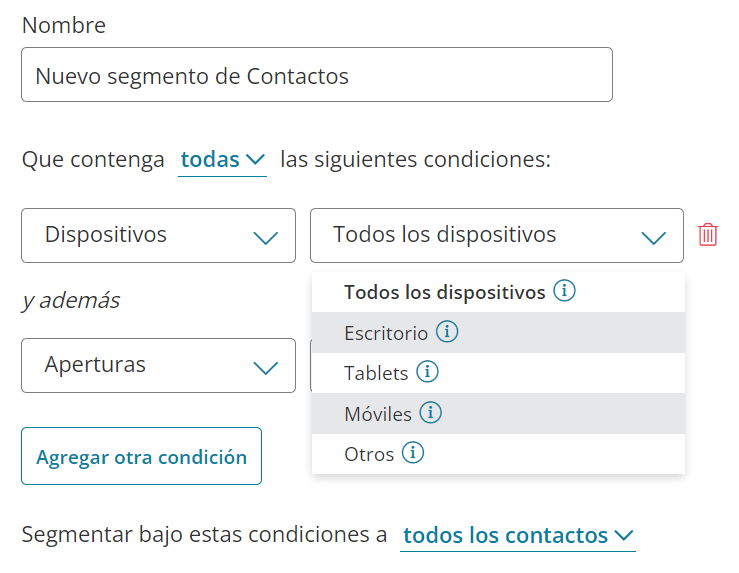739x573 pixels.
Task: Click the partially hidden field beside Aperturas
Action: coord(311,365)
